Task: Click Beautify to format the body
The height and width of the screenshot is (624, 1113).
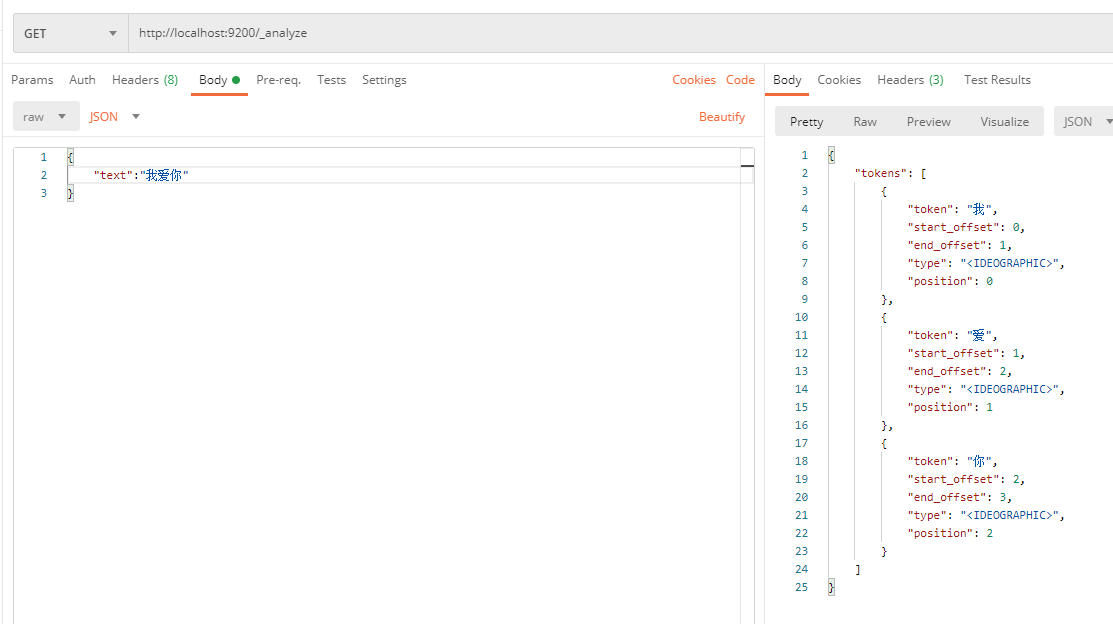Action: [x=722, y=116]
